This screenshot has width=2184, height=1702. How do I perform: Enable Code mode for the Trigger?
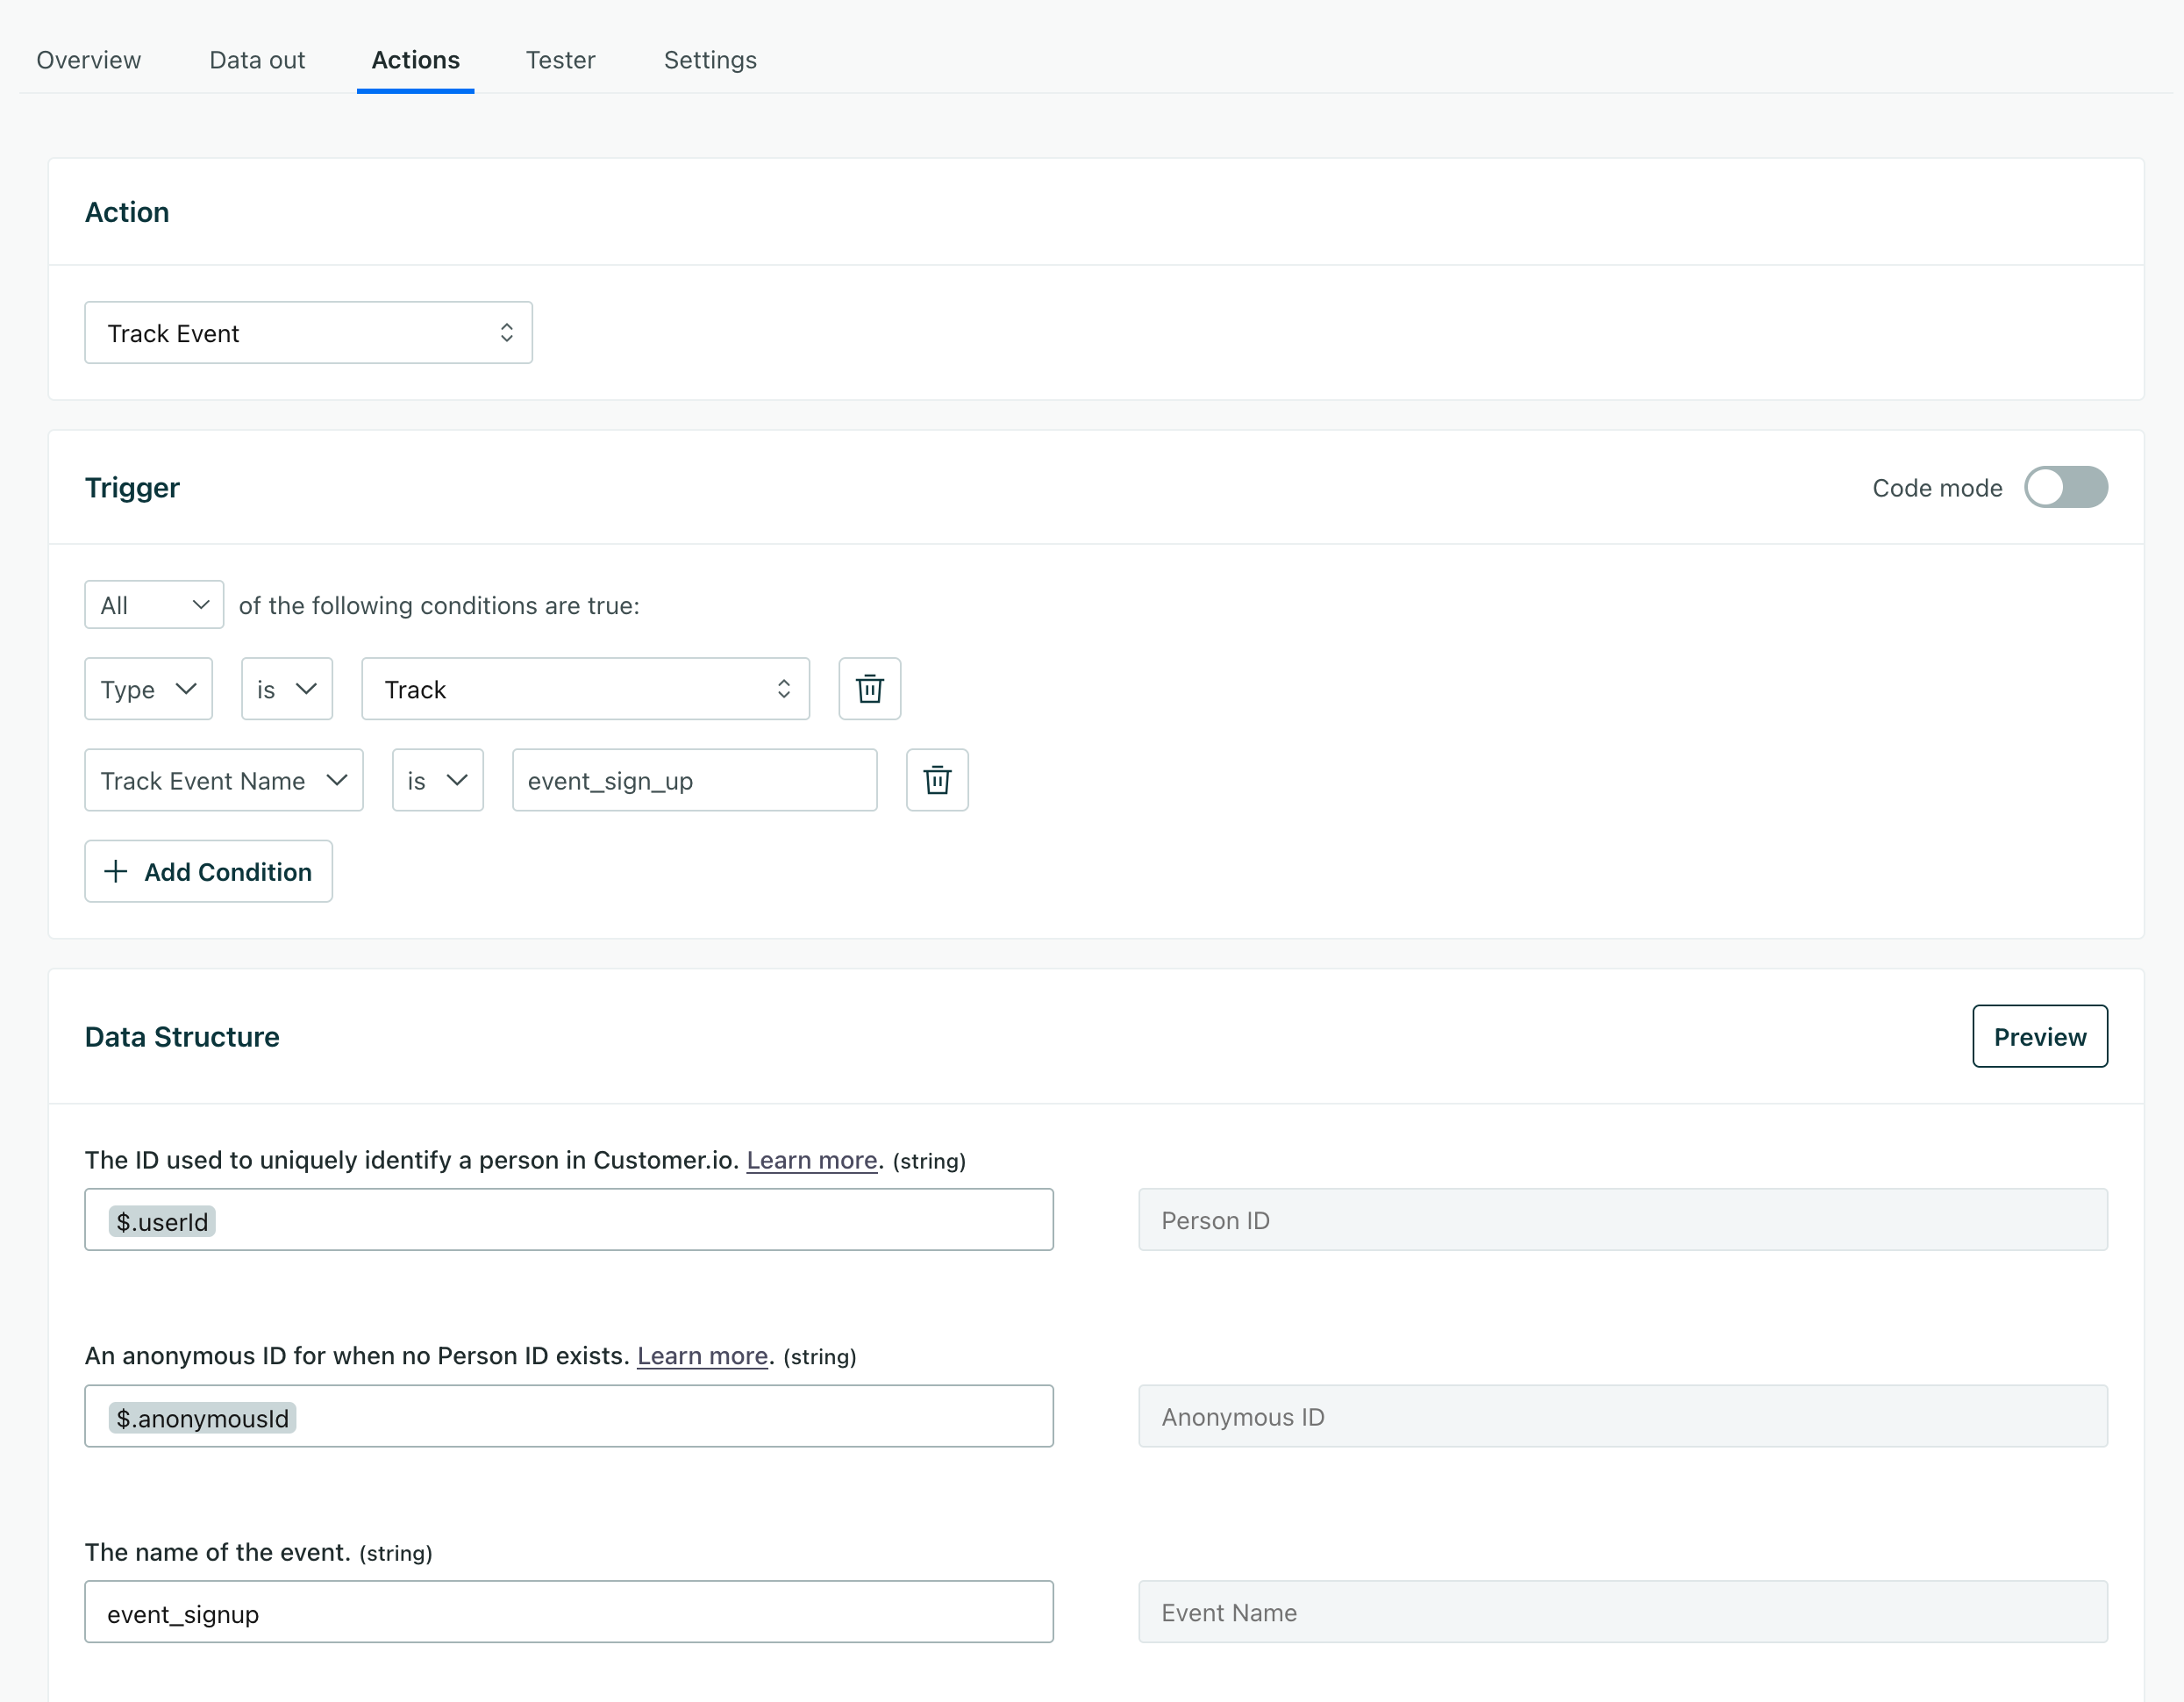[x=2066, y=487]
